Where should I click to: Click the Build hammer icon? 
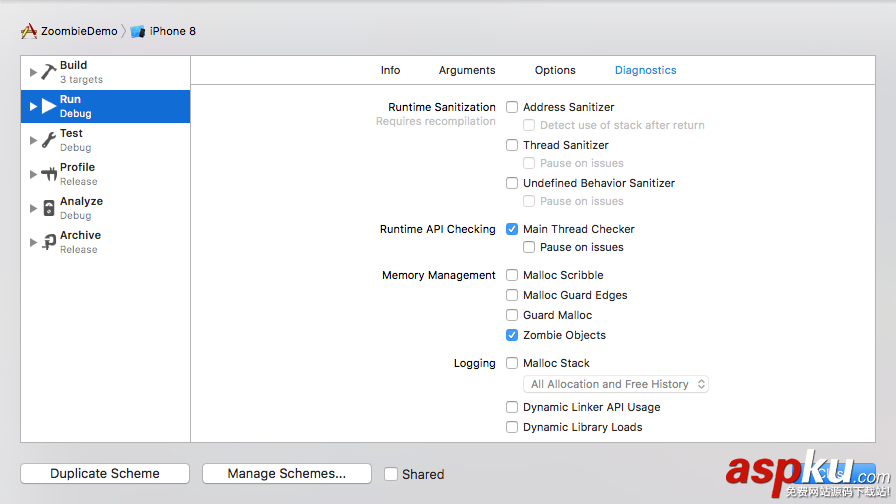(49, 72)
